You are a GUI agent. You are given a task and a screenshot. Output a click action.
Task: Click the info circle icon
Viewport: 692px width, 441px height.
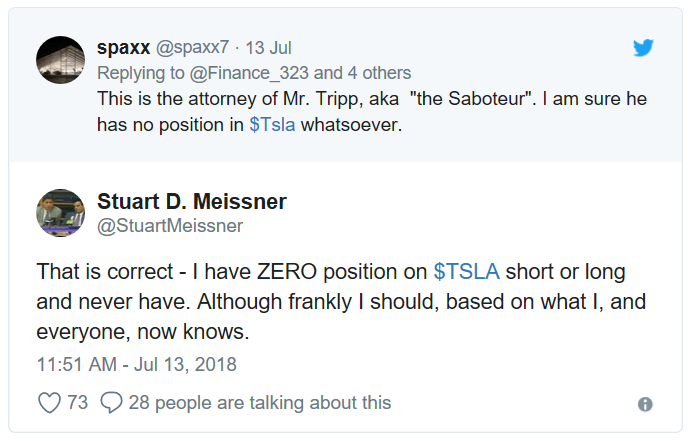[645, 404]
